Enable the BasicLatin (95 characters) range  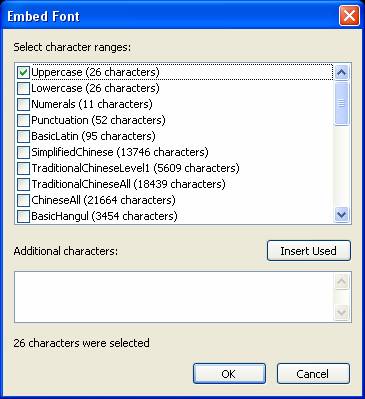point(23,136)
